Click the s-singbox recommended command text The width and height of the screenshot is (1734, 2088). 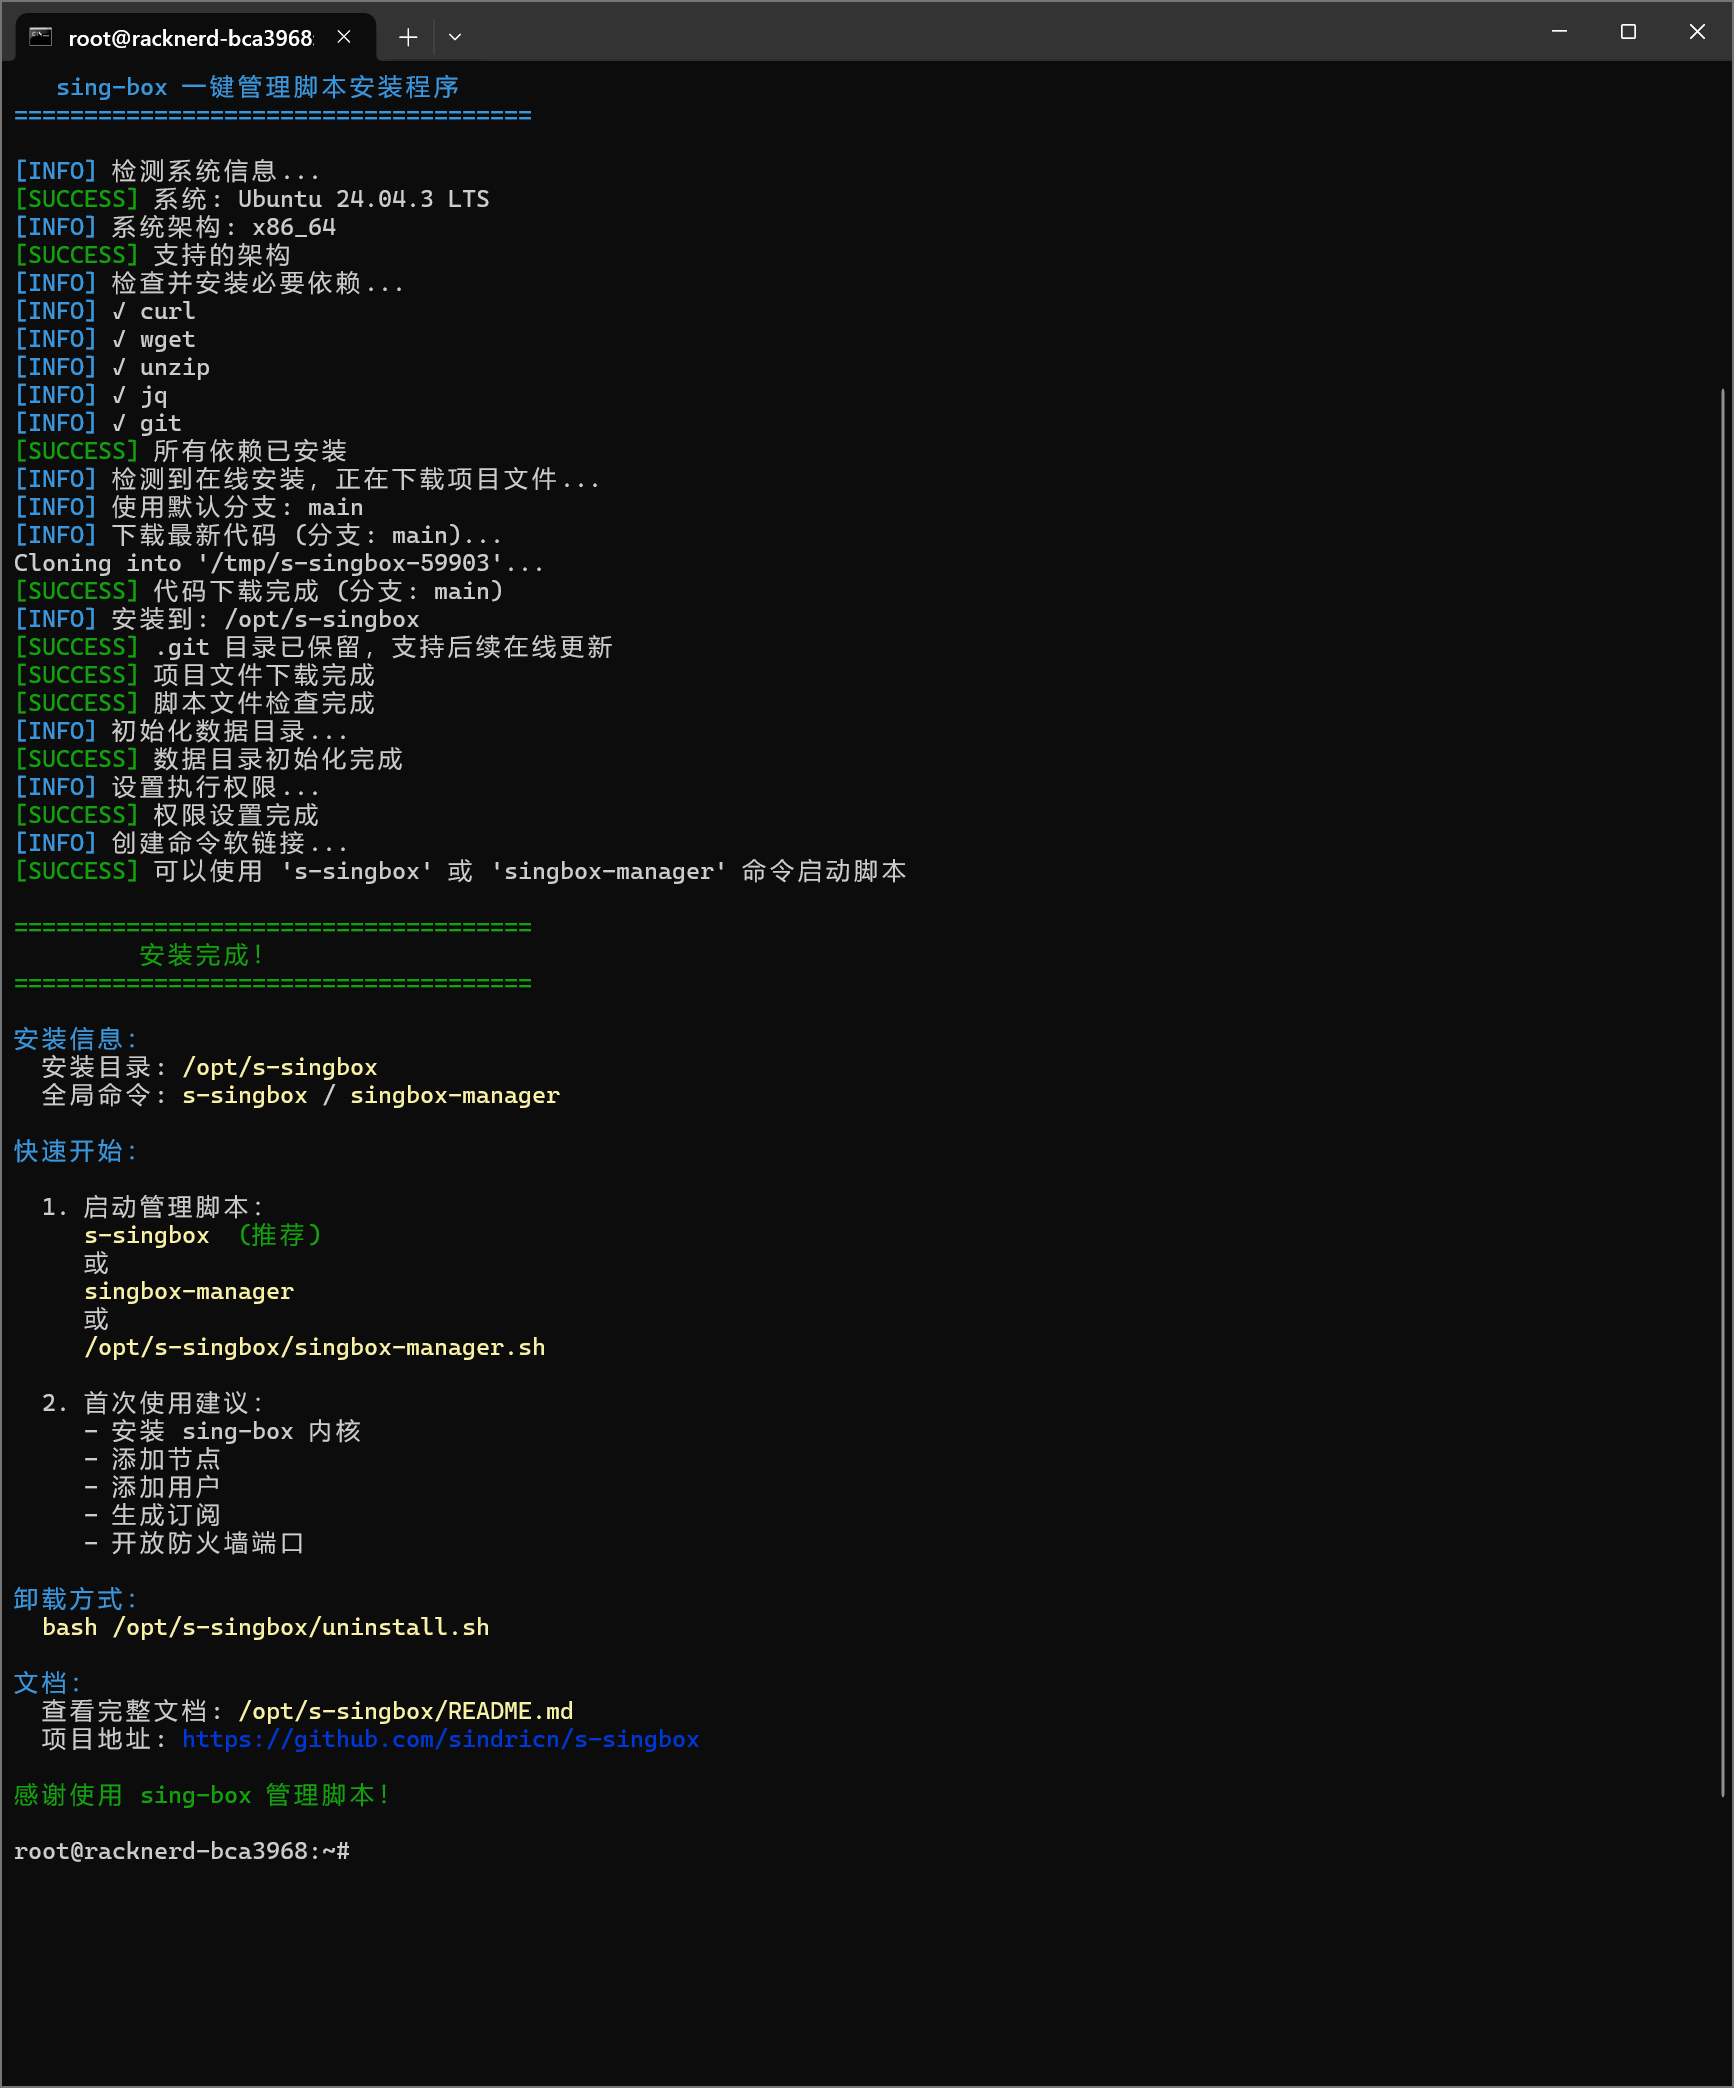146,1235
